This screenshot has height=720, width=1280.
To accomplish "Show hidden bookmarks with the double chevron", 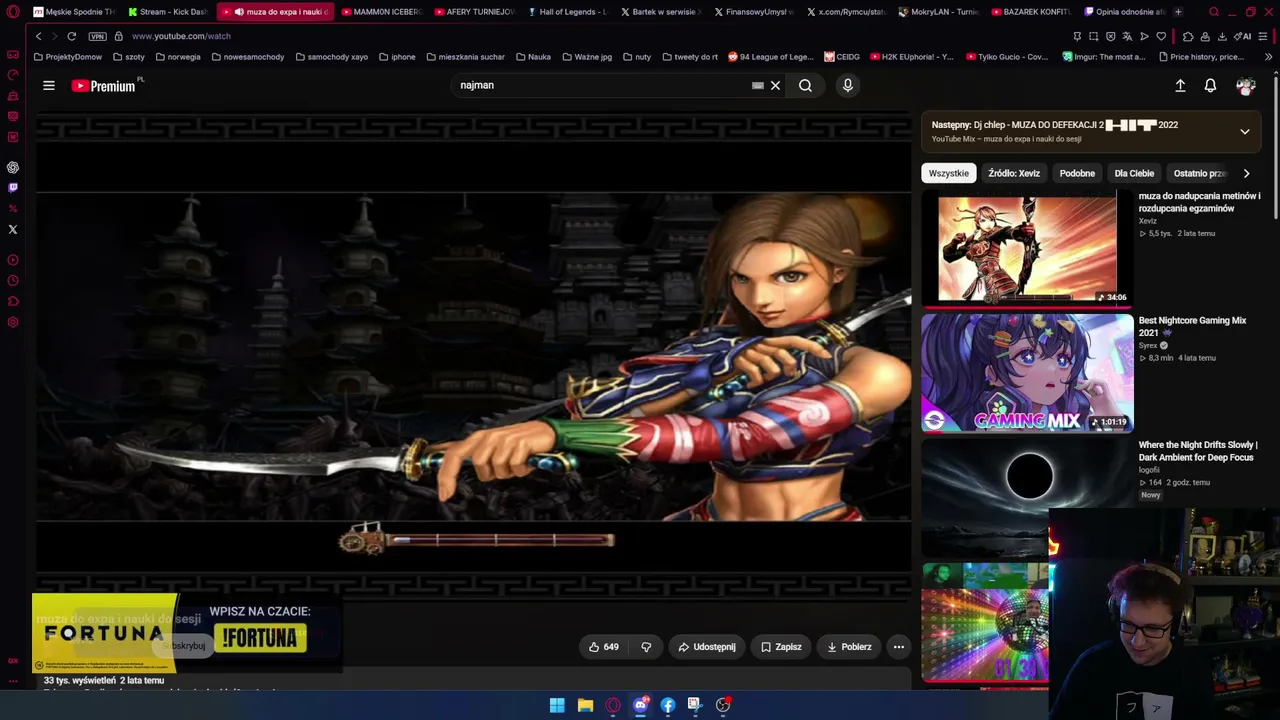I will coord(1268,57).
